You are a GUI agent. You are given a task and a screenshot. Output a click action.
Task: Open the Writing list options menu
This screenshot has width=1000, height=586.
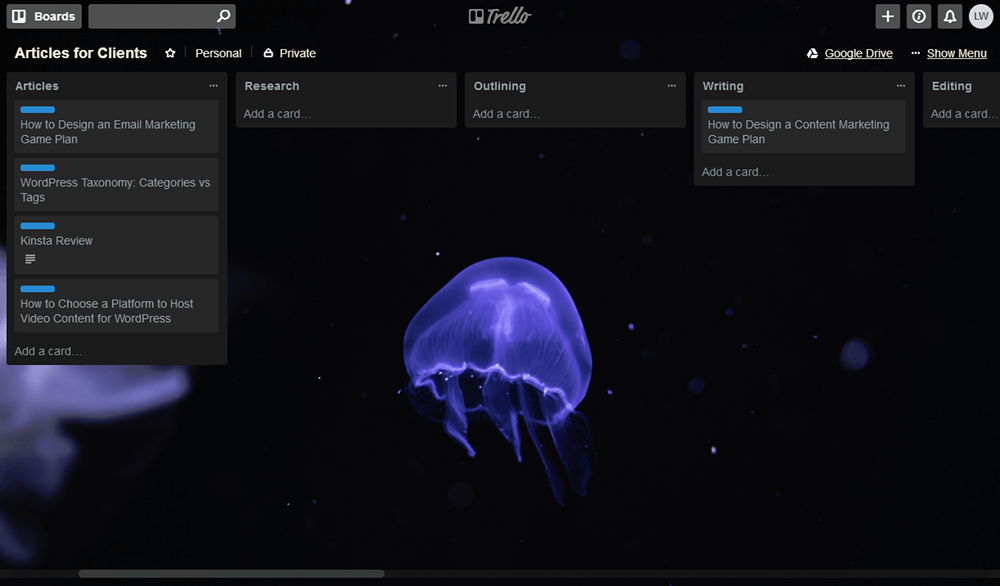[901, 85]
